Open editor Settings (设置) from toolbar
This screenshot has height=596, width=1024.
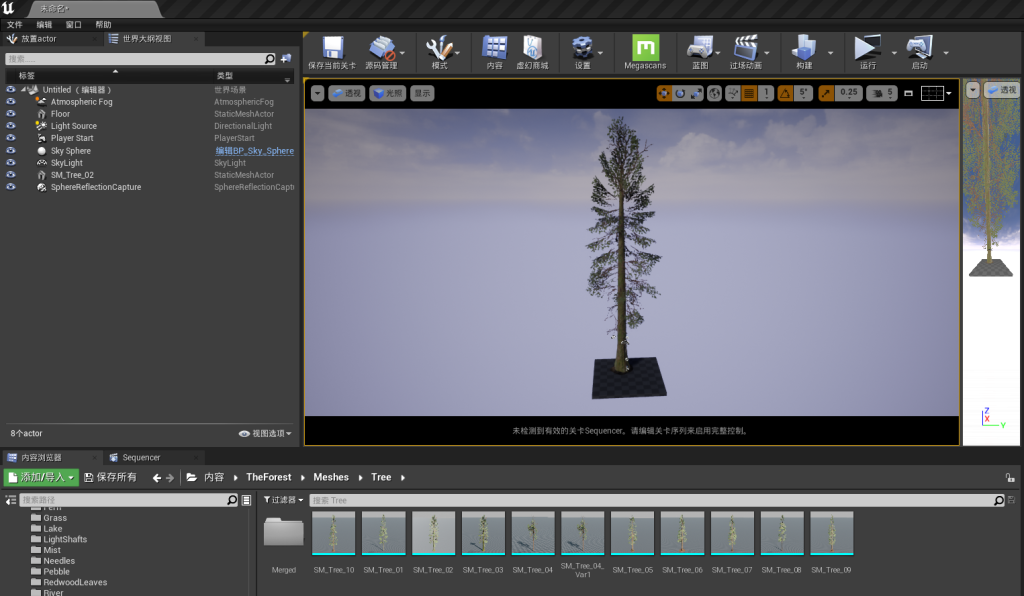click(x=582, y=48)
